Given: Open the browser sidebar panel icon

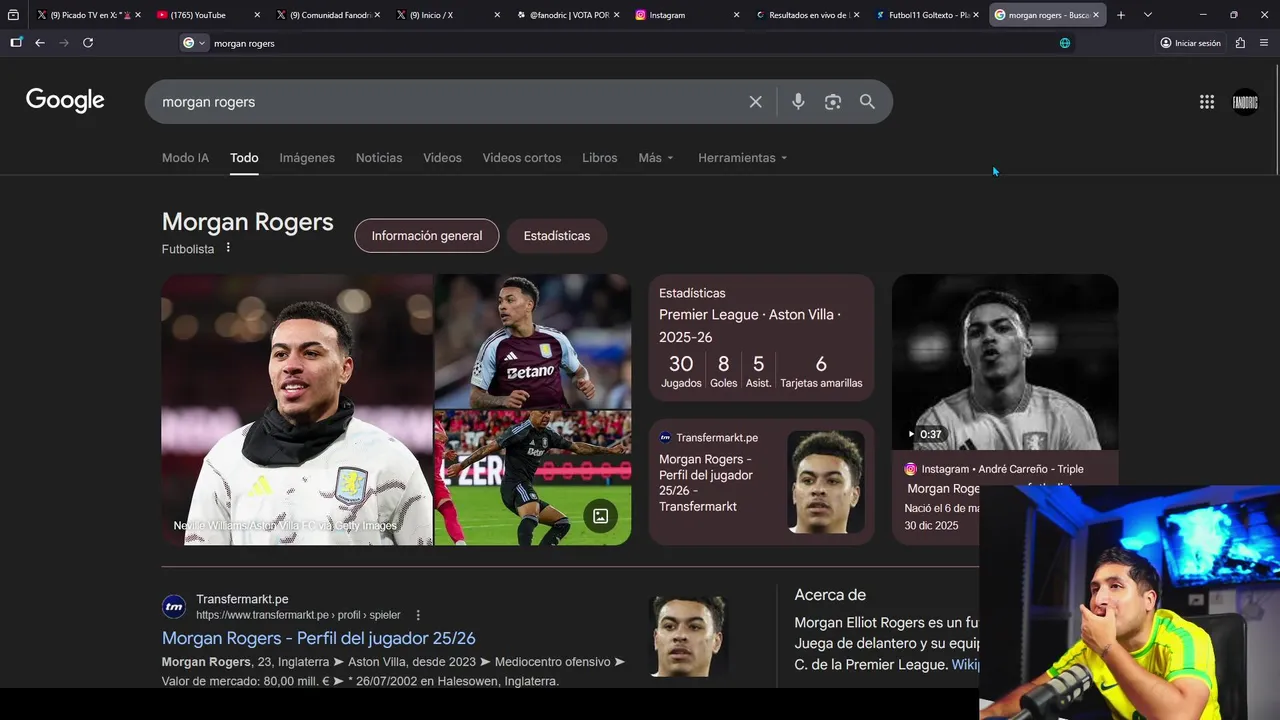Looking at the screenshot, I should pyautogui.click(x=16, y=43).
